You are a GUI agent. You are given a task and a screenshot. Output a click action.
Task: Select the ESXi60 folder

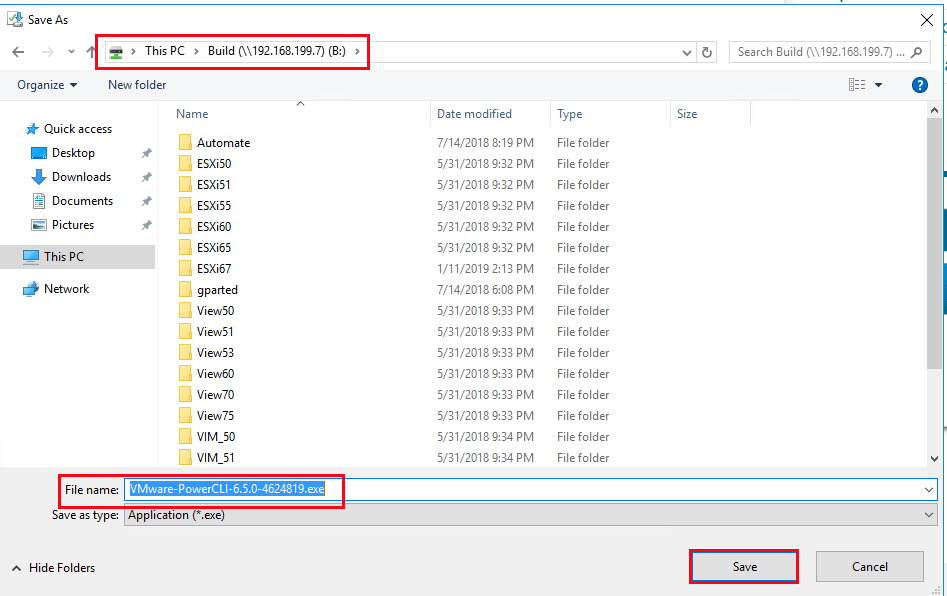coord(214,226)
